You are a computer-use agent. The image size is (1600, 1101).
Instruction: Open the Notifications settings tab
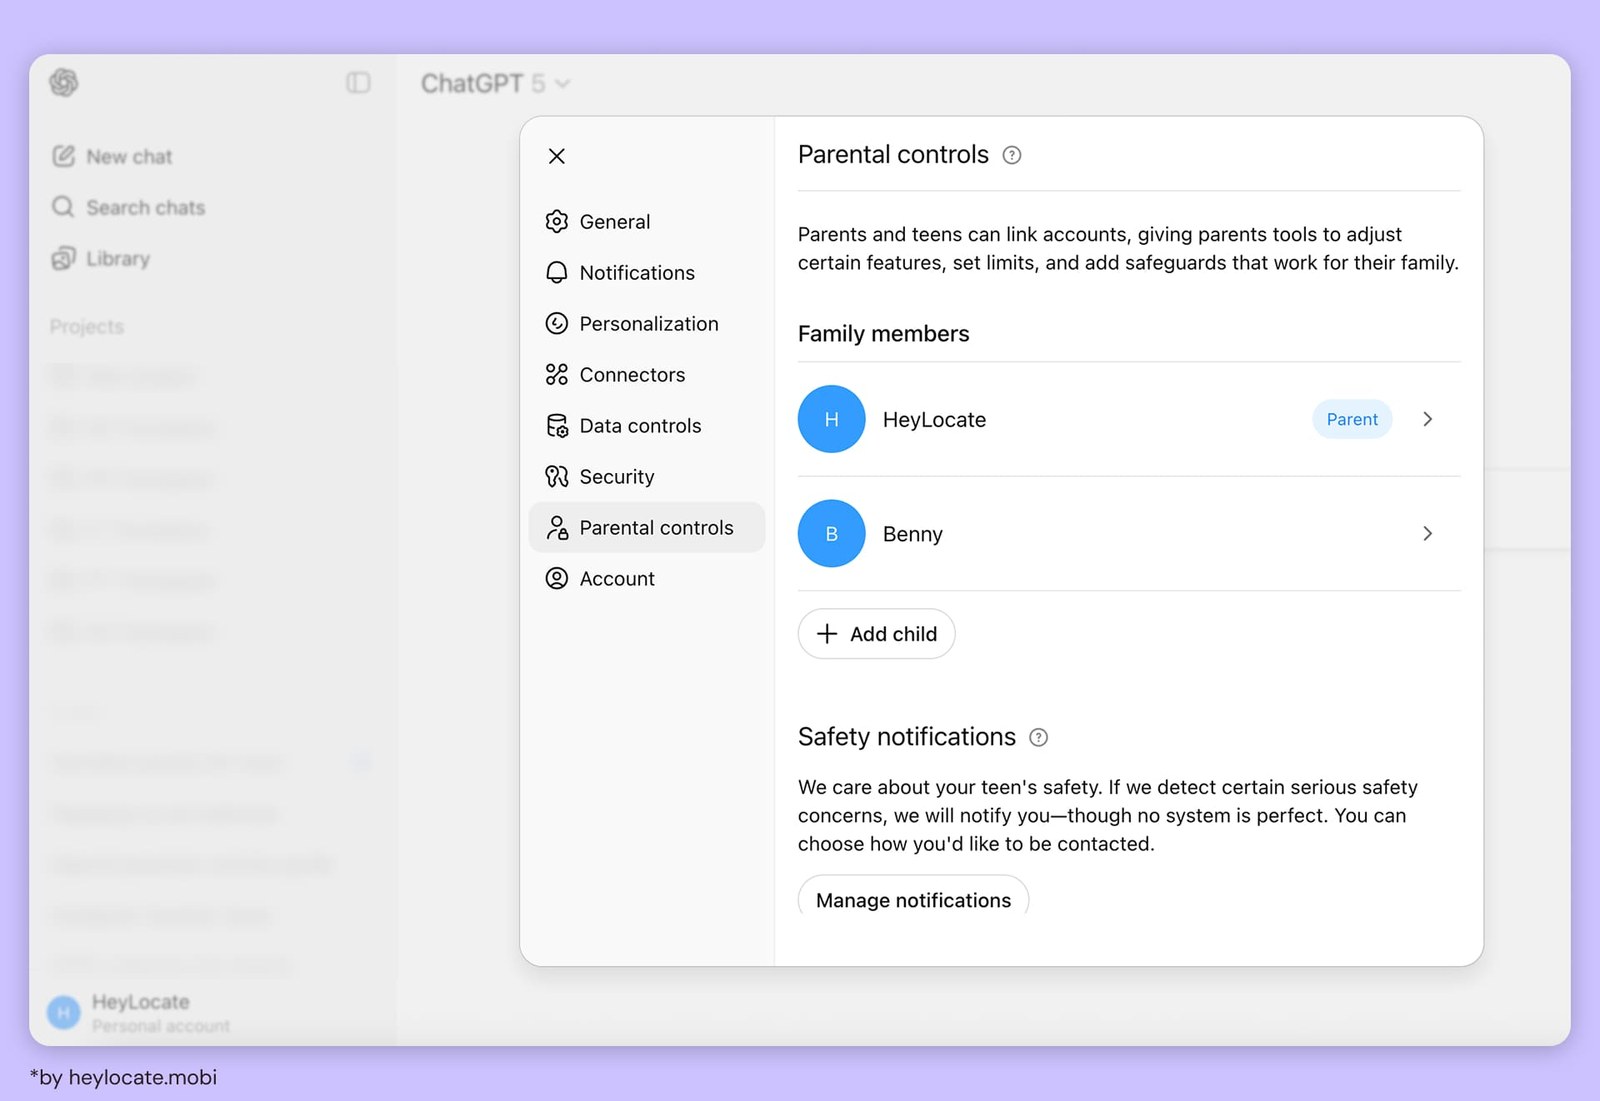[x=647, y=273]
